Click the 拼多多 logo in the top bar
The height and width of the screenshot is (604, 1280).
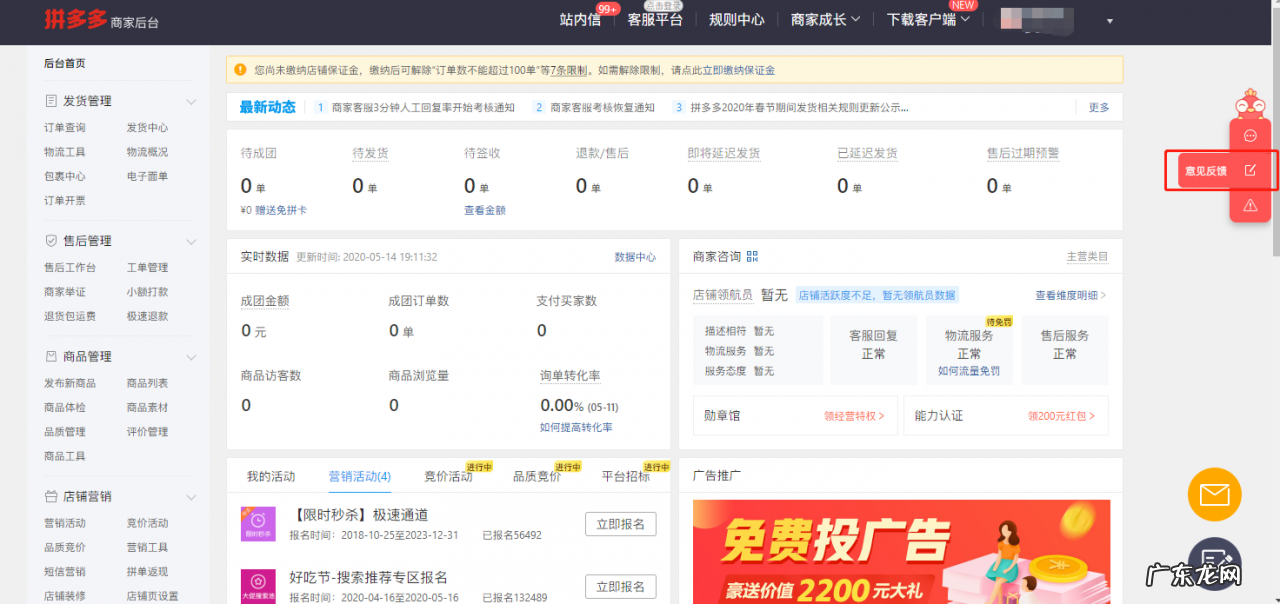click(x=77, y=20)
